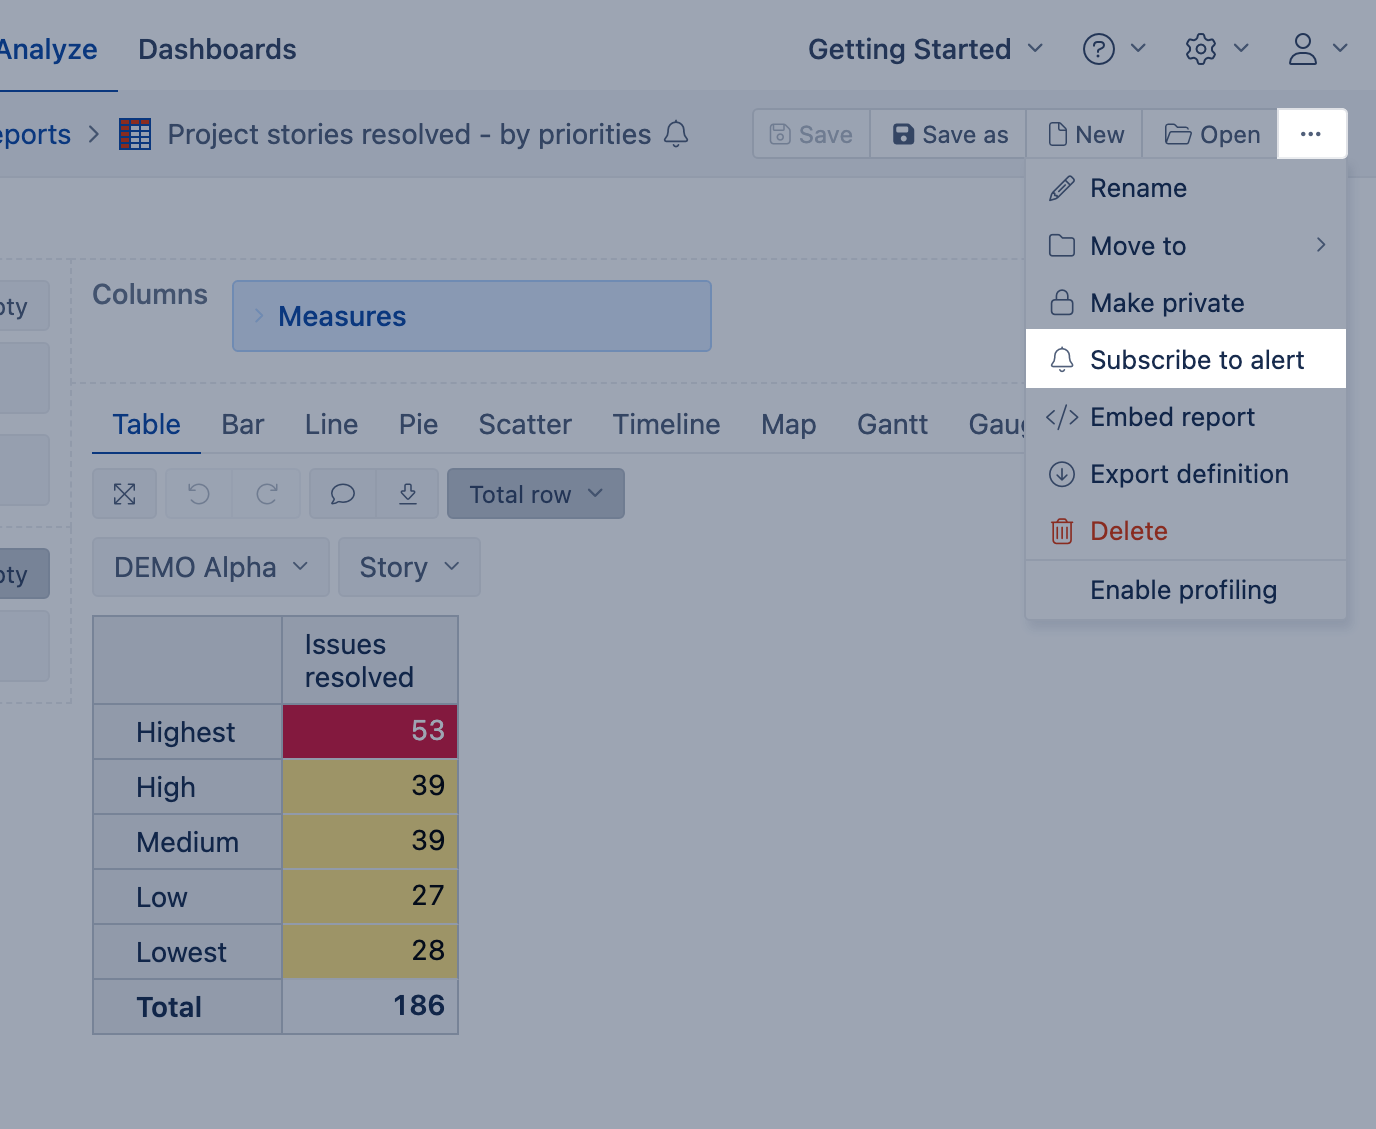Expand the Getting Started account dropdown
The height and width of the screenshot is (1129, 1376).
[x=925, y=49]
